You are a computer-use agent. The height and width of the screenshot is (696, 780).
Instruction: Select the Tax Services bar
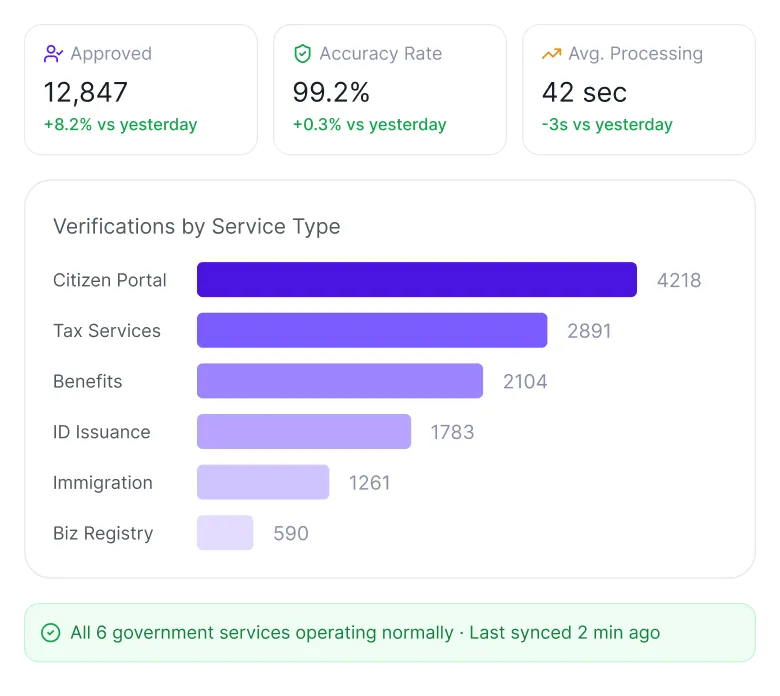(372, 330)
